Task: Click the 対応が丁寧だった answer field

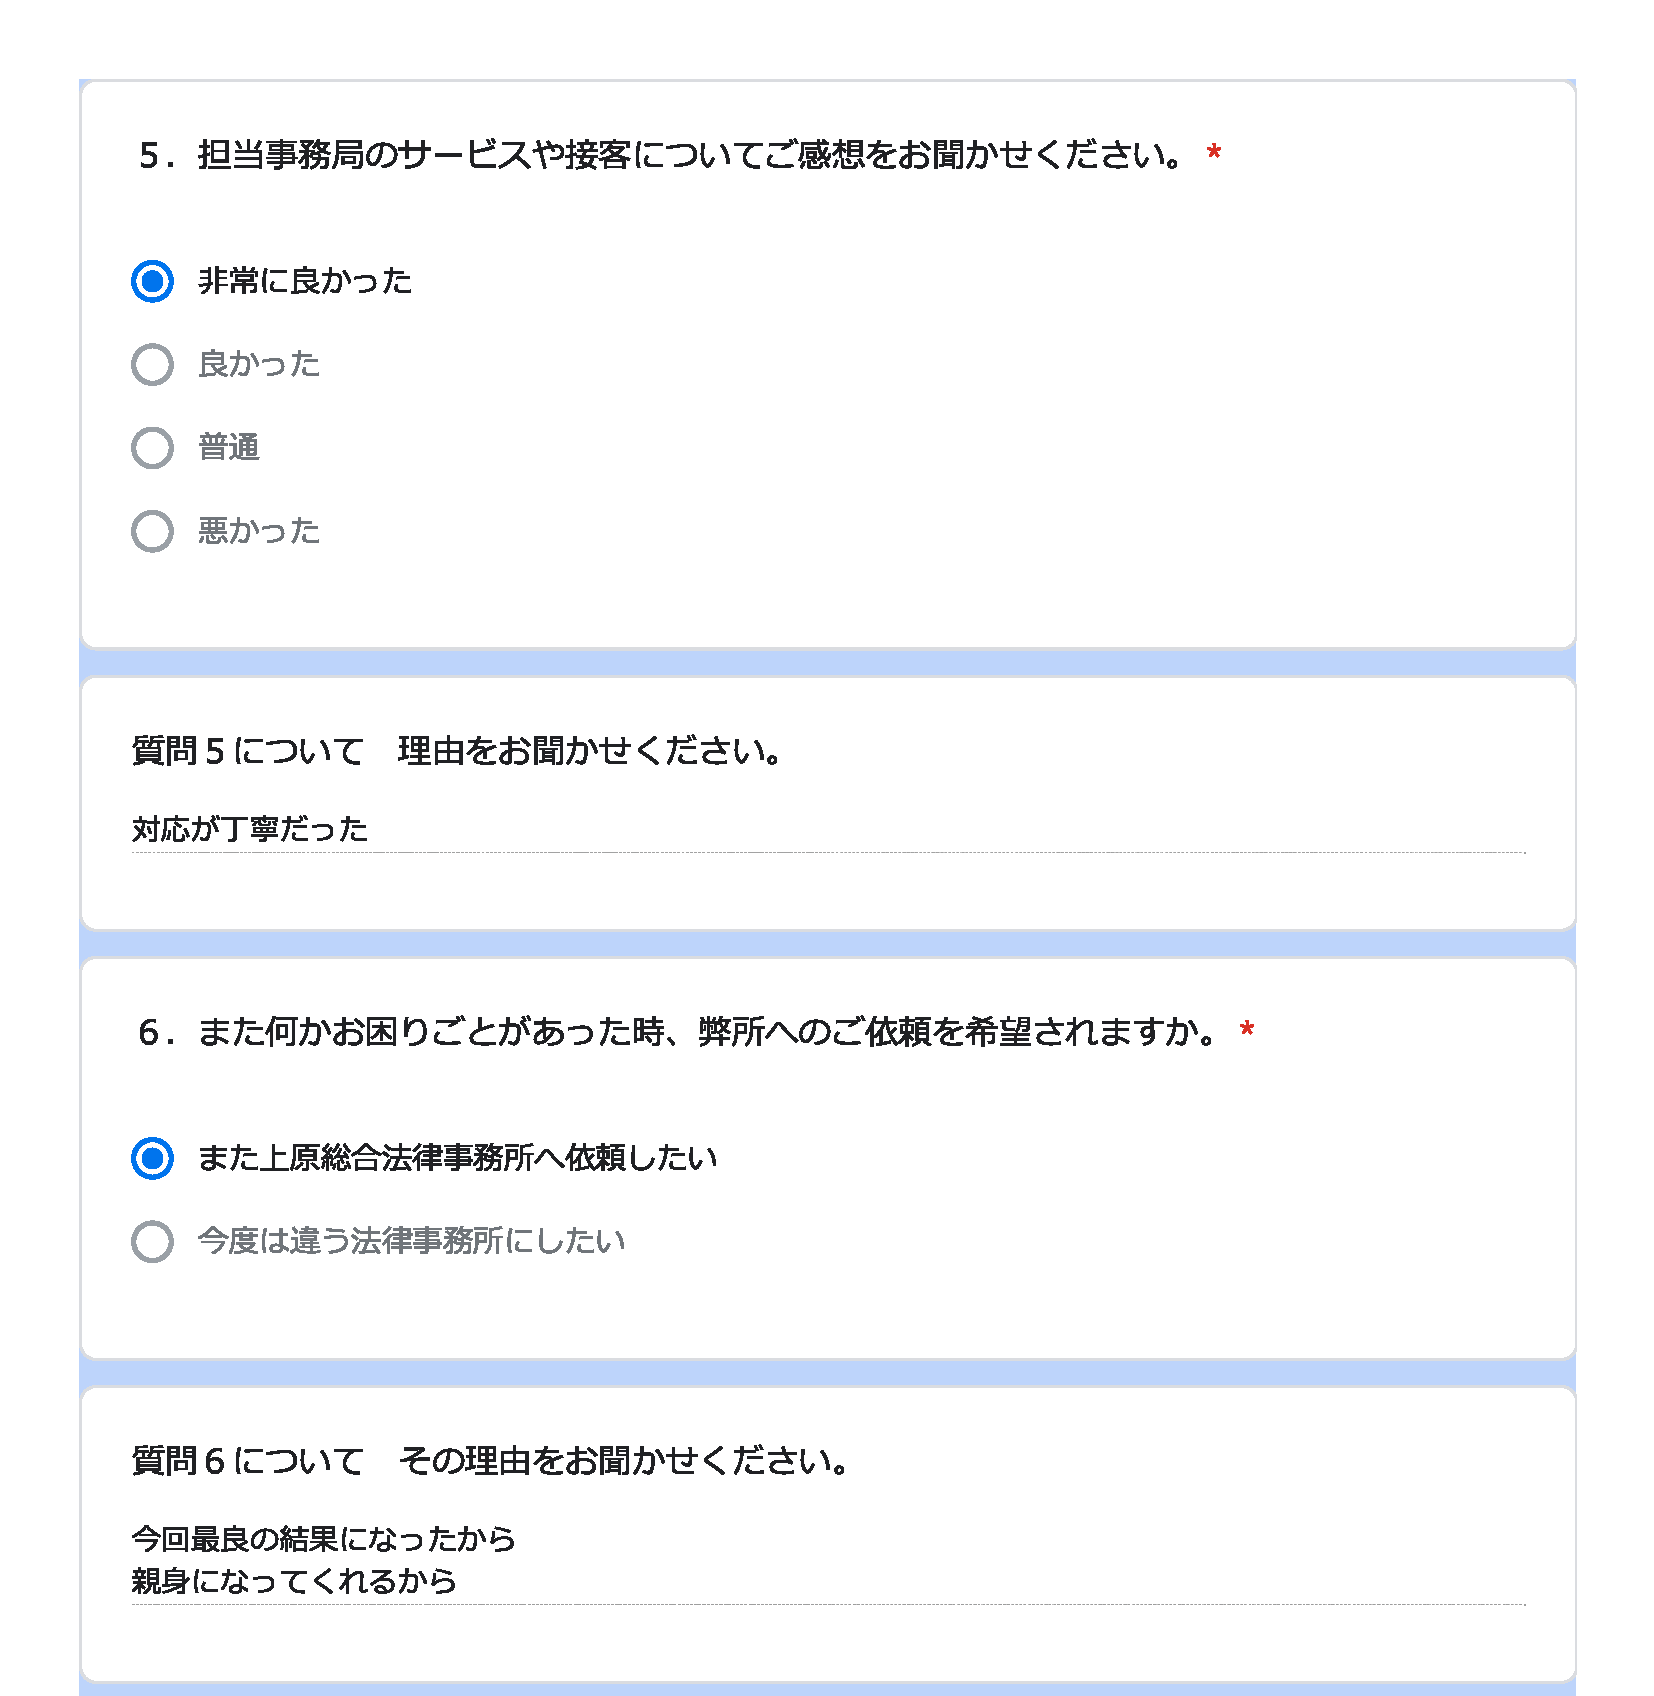Action: (828, 830)
